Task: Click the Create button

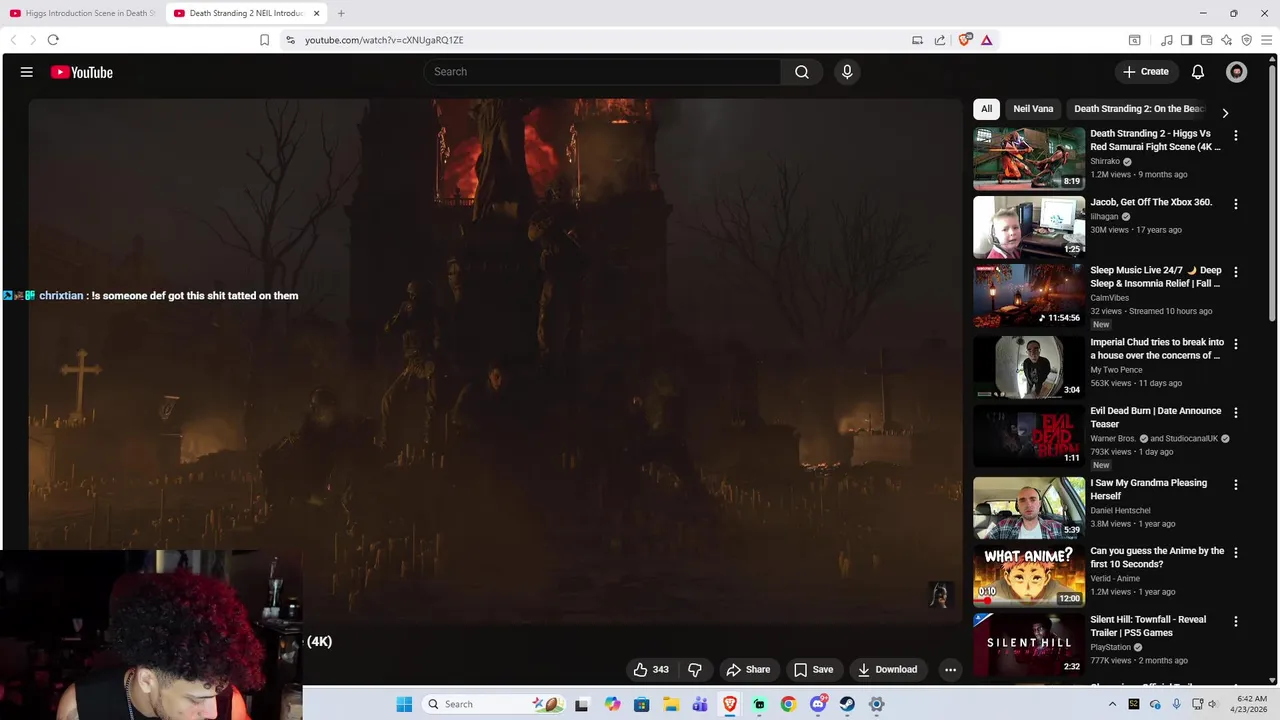Action: pyautogui.click(x=1146, y=72)
